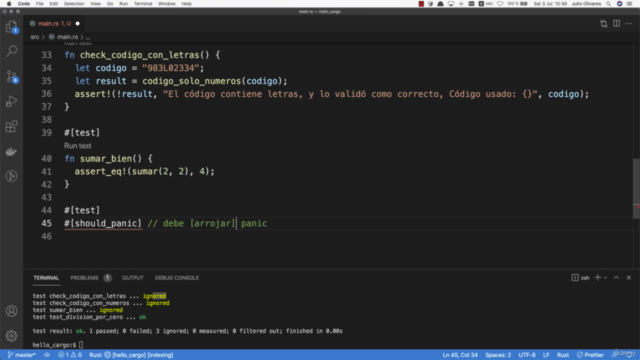Click the src breadcrumb folder
This screenshot has width=640, height=360.
[35, 37]
